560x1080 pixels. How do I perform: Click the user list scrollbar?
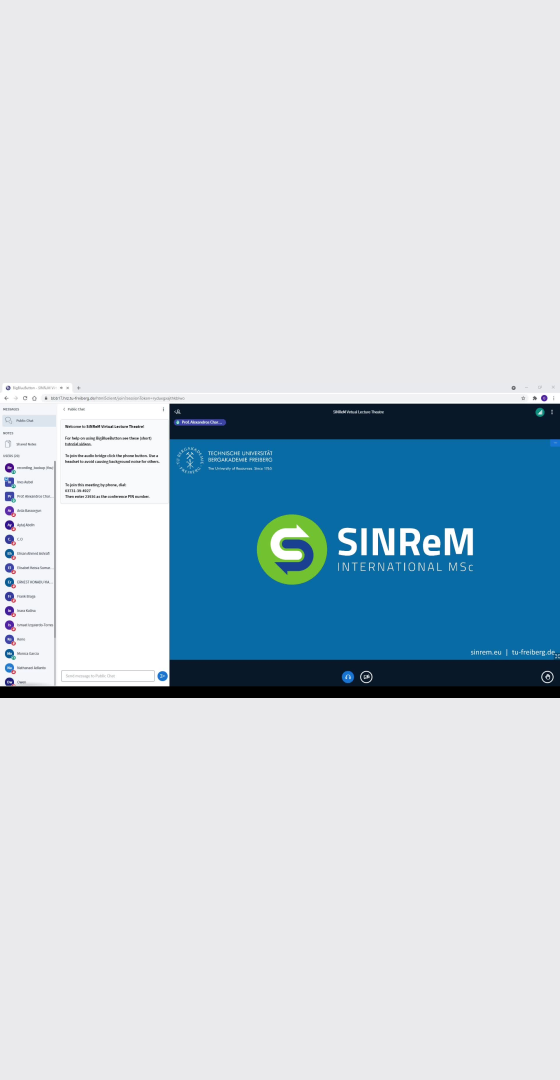tap(55, 551)
